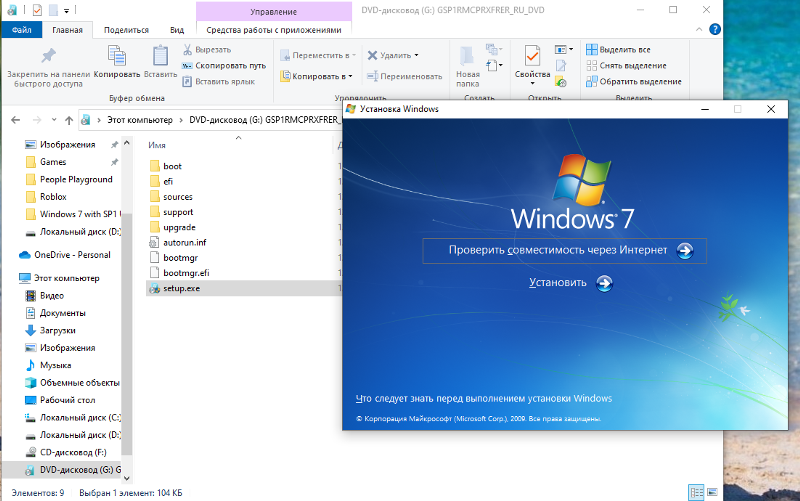Select the sources folder
This screenshot has width=800, height=501.
pos(178,196)
